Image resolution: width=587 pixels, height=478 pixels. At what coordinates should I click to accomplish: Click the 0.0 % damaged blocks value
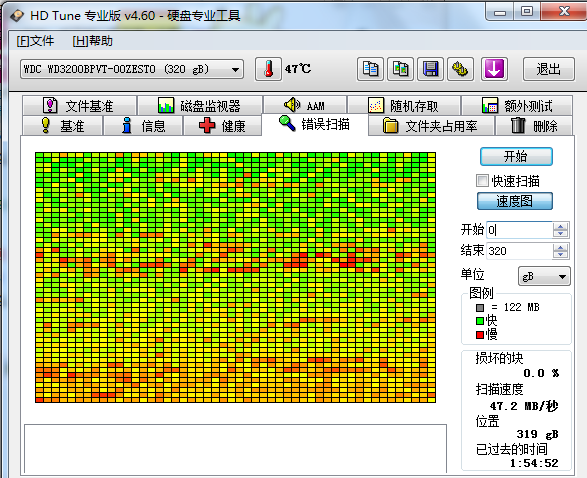point(541,373)
